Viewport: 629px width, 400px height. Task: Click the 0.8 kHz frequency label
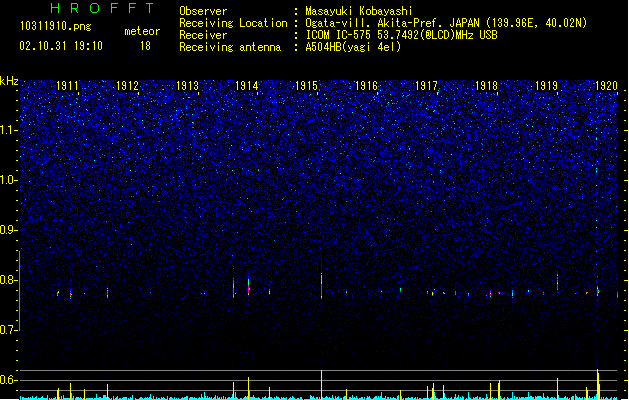point(9,280)
